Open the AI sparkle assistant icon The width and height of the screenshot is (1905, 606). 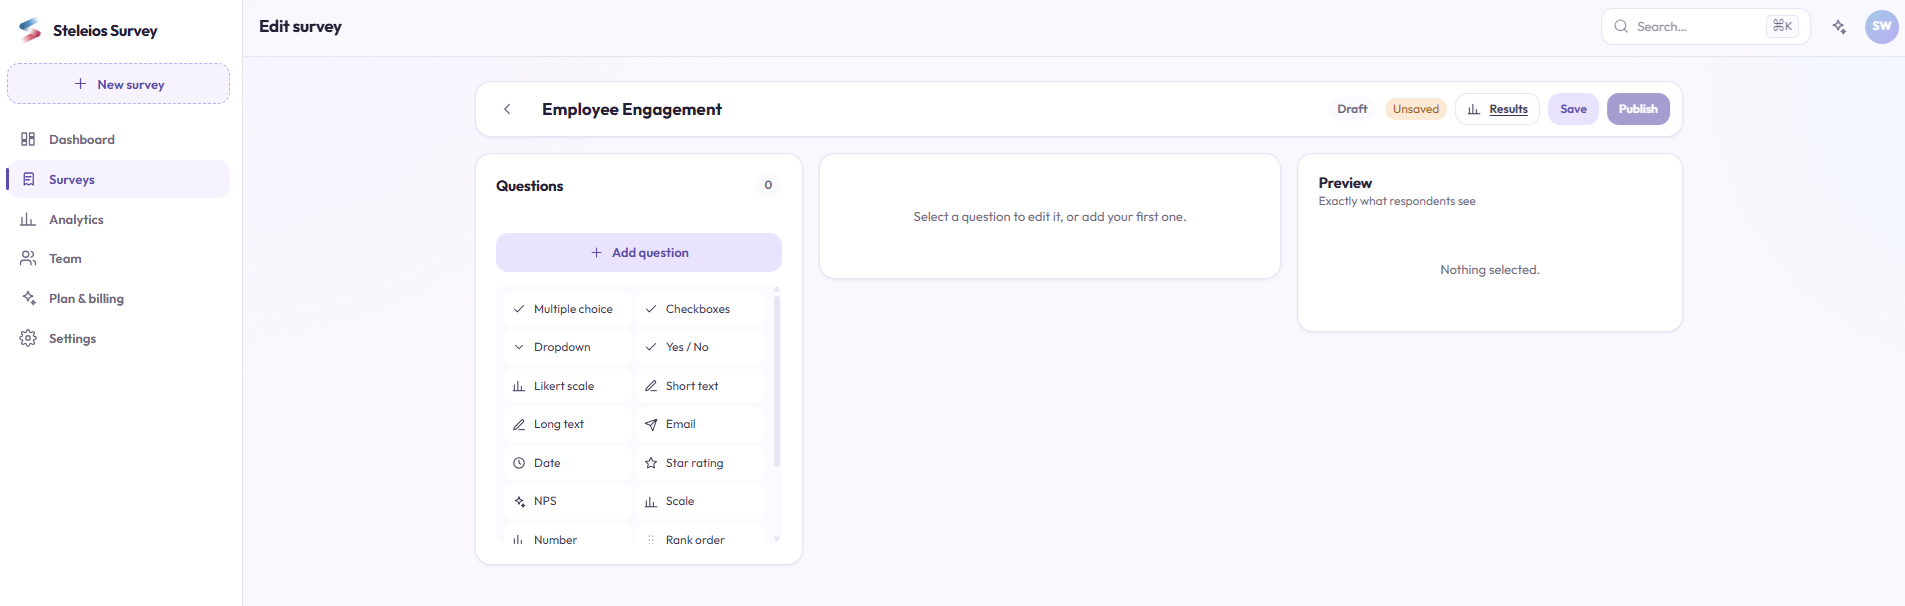coord(1839,27)
